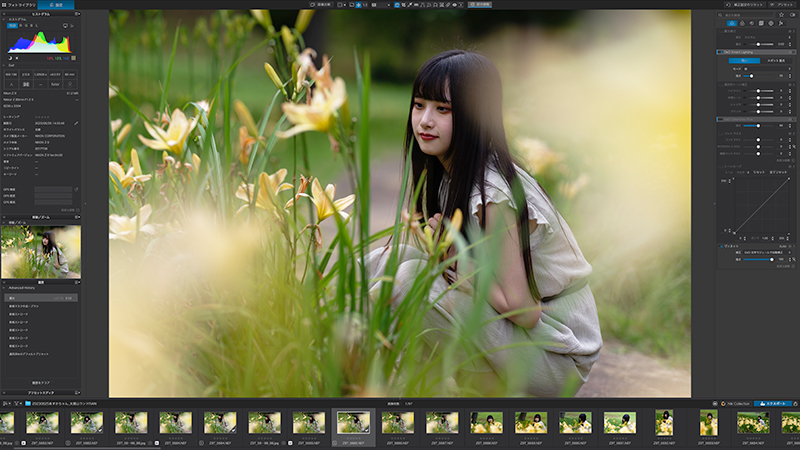Click the 1:1 zoom icon
800x450 pixels.
(365, 5)
